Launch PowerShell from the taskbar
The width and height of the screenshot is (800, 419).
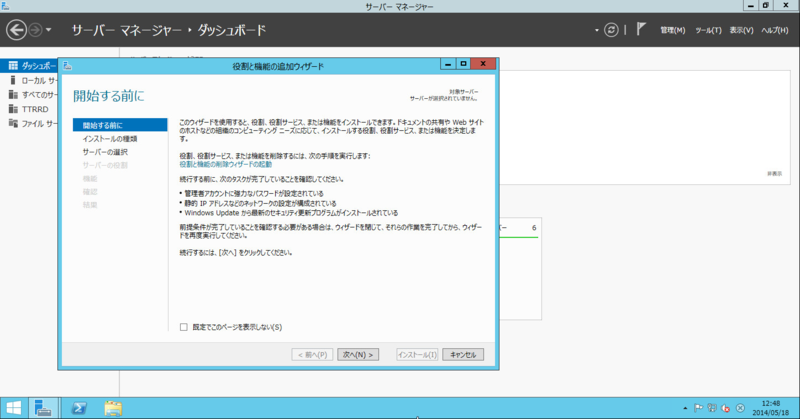pos(79,408)
